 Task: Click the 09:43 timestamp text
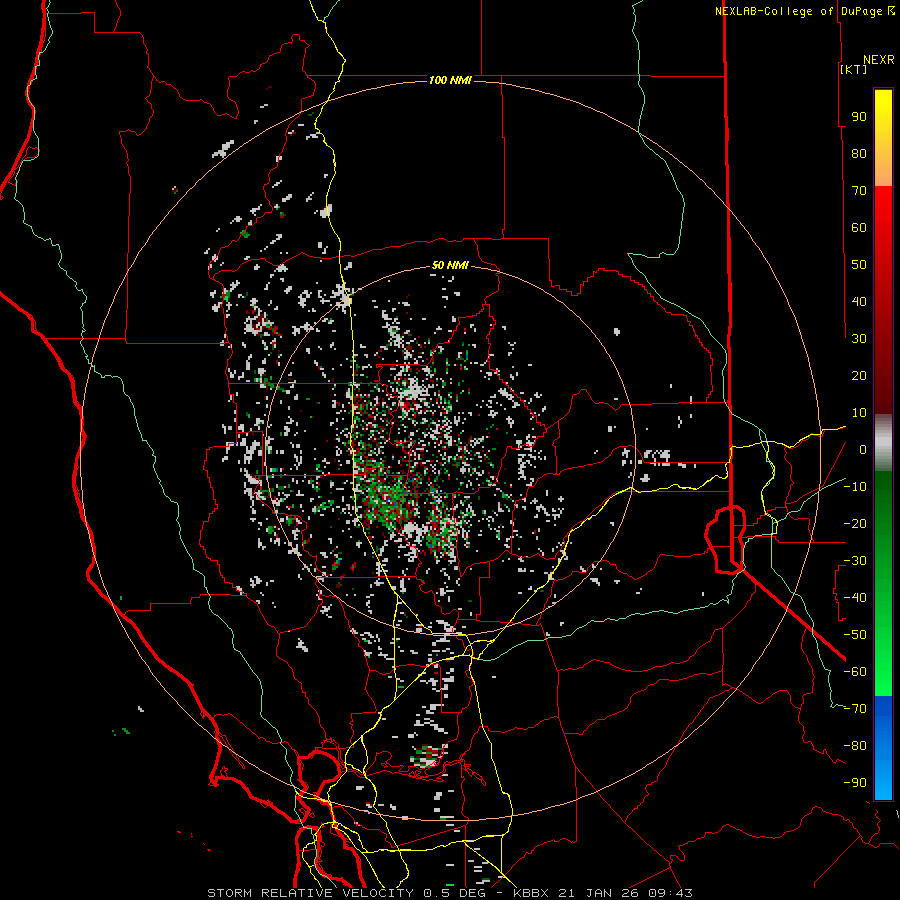(x=670, y=893)
